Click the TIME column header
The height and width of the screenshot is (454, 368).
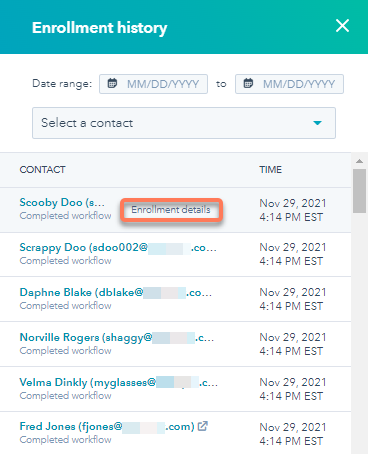271,170
